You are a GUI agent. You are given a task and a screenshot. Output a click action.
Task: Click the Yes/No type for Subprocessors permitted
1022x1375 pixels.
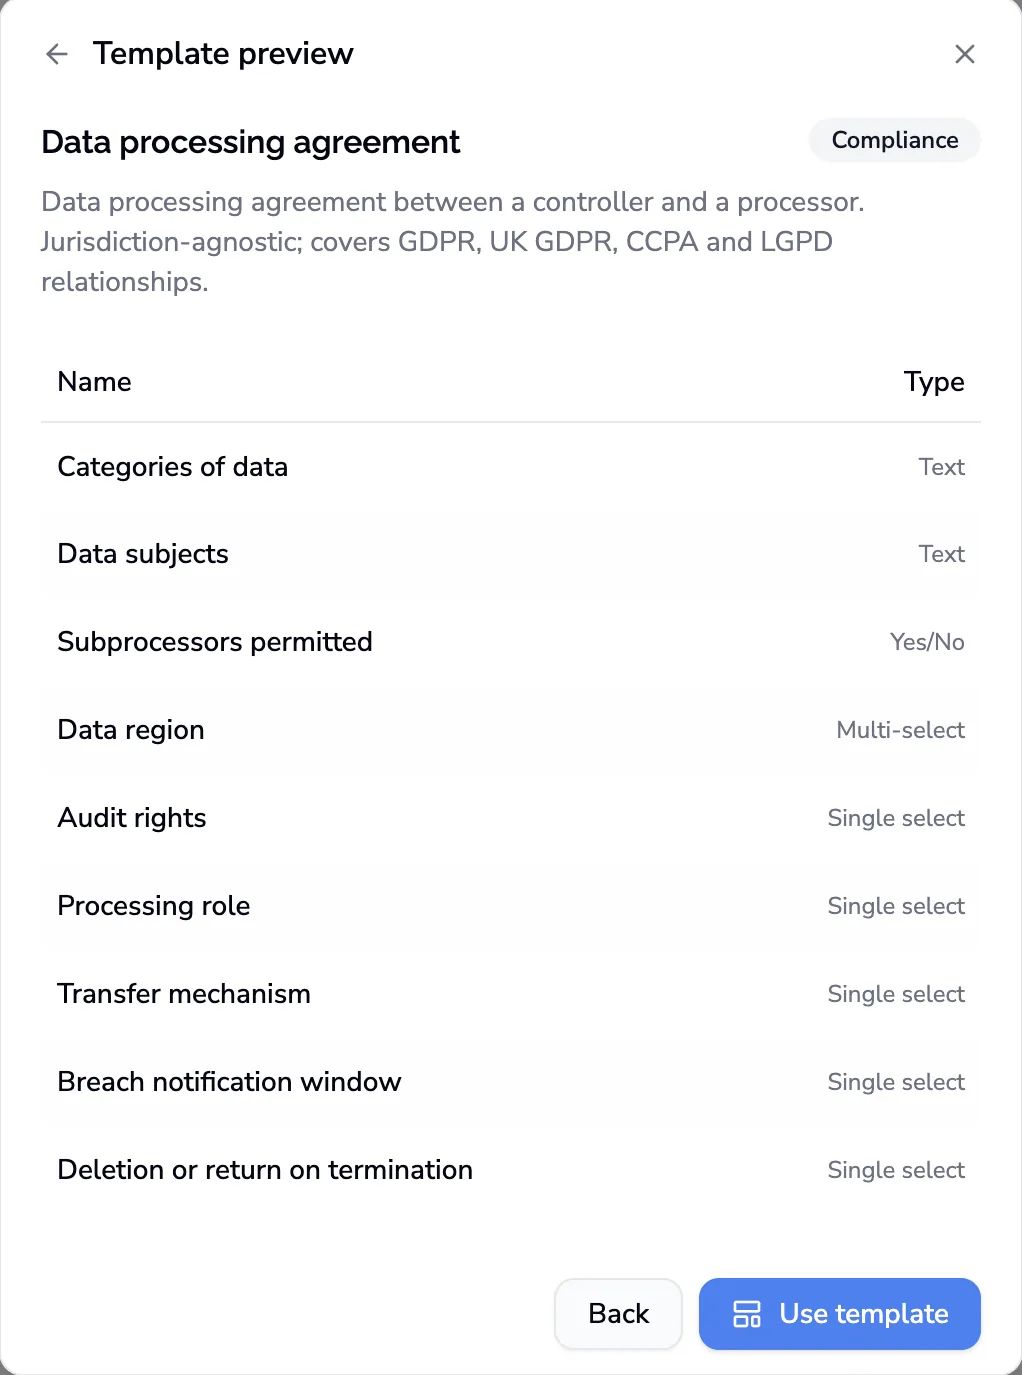927,642
